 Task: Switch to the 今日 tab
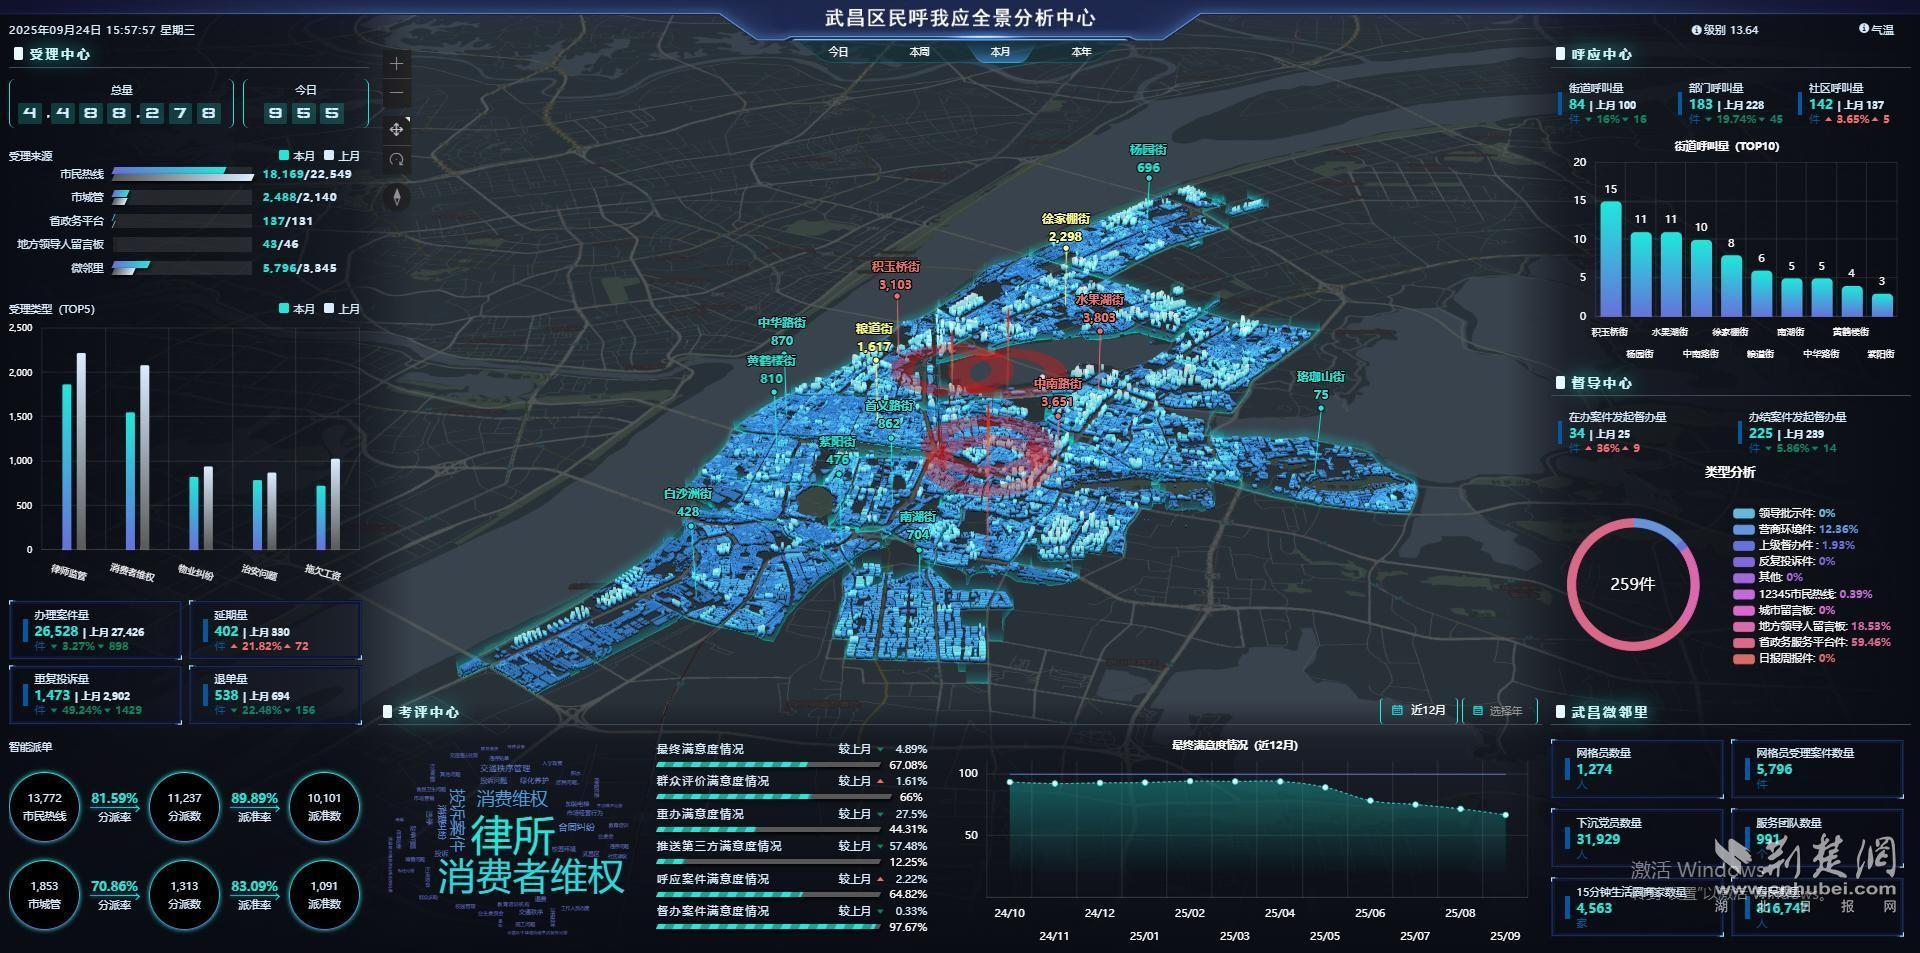[x=838, y=52]
